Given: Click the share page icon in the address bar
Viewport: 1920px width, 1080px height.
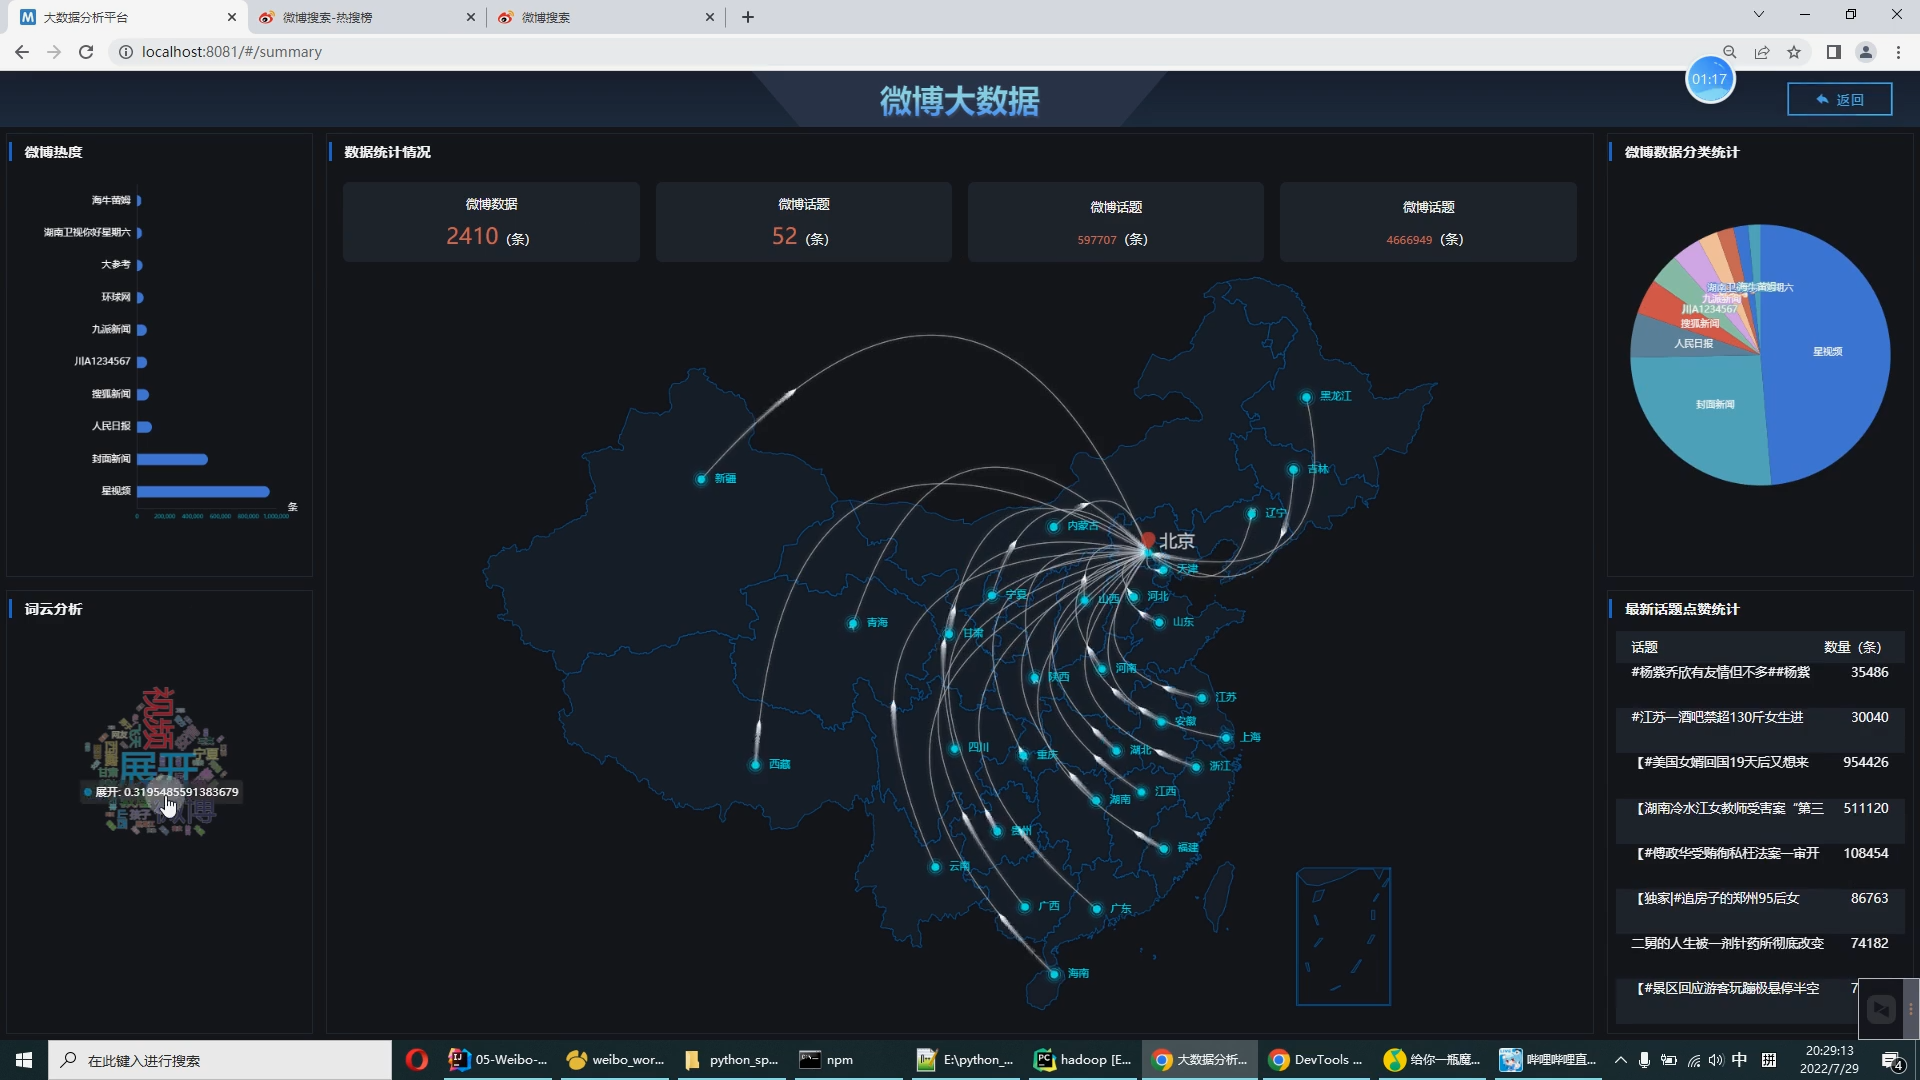Looking at the screenshot, I should click(1762, 52).
